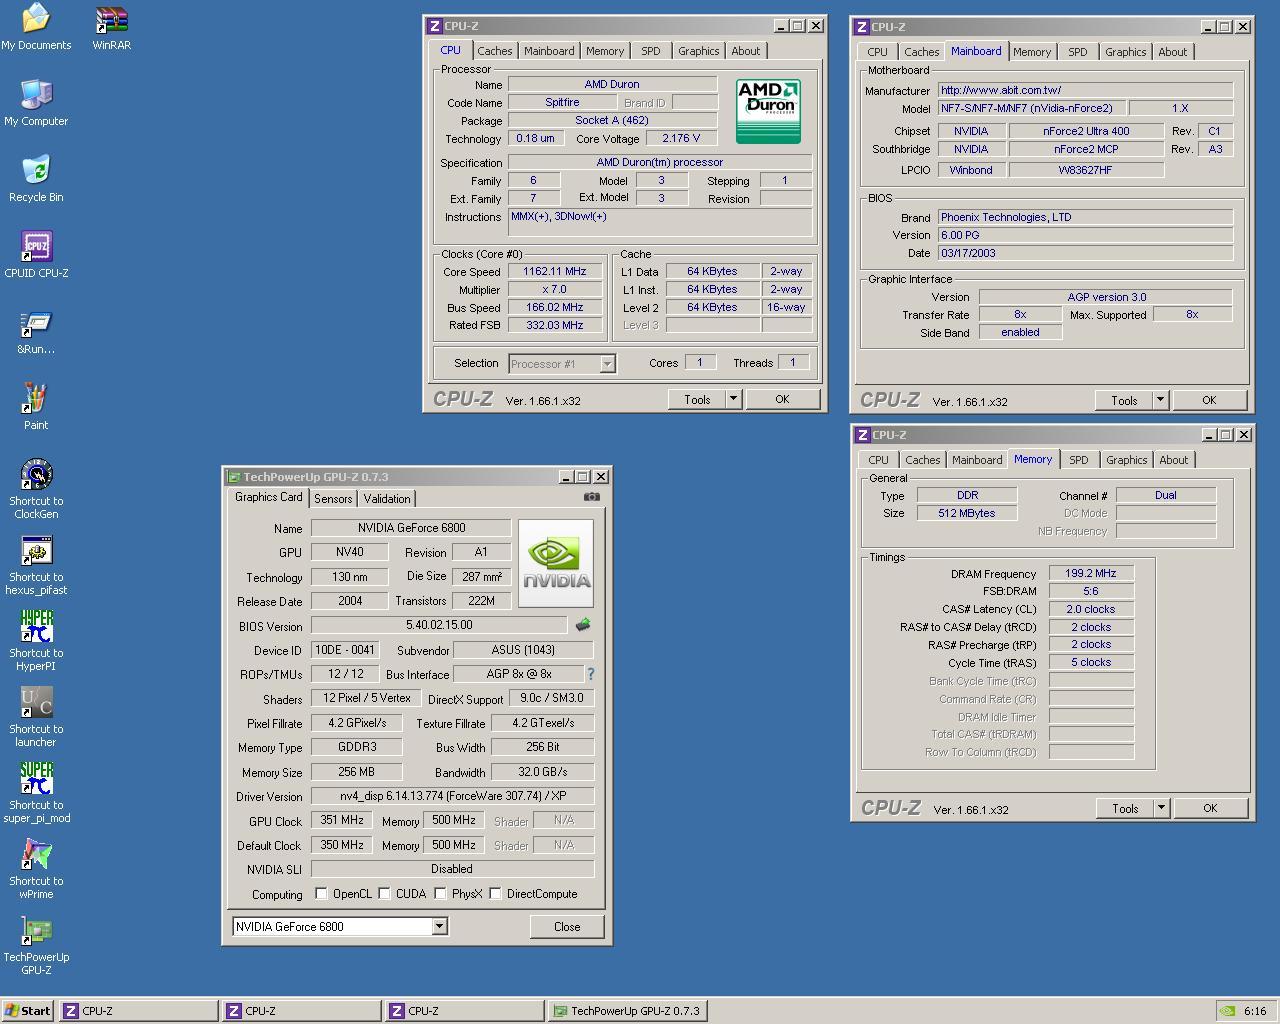1280x1024 pixels.
Task: Click the GPU-Z BIOS save chip icon
Action: (583, 625)
